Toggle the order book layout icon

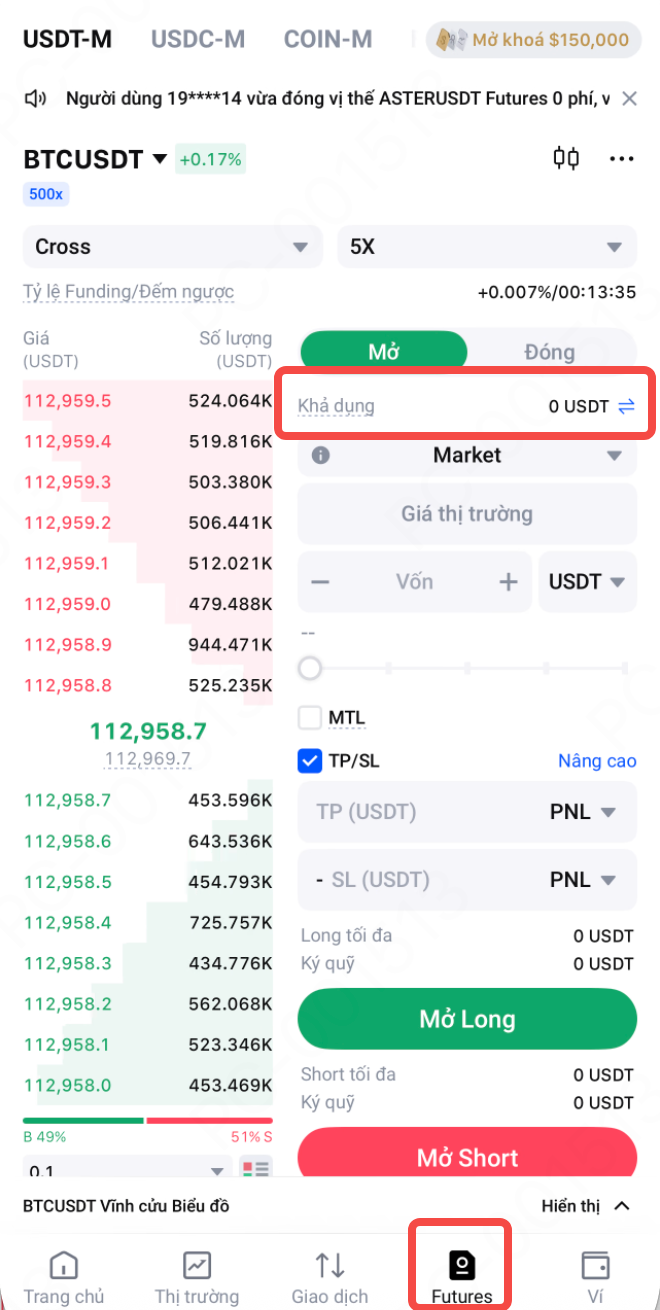257,1168
